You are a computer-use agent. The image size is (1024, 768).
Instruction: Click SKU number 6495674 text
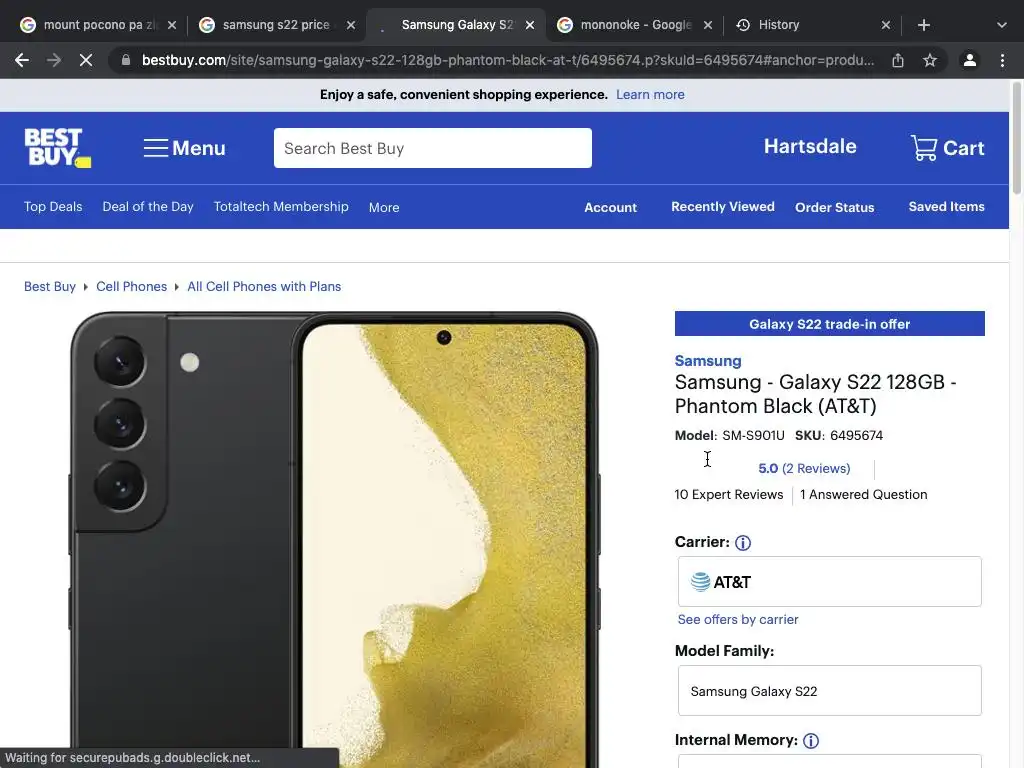856,436
